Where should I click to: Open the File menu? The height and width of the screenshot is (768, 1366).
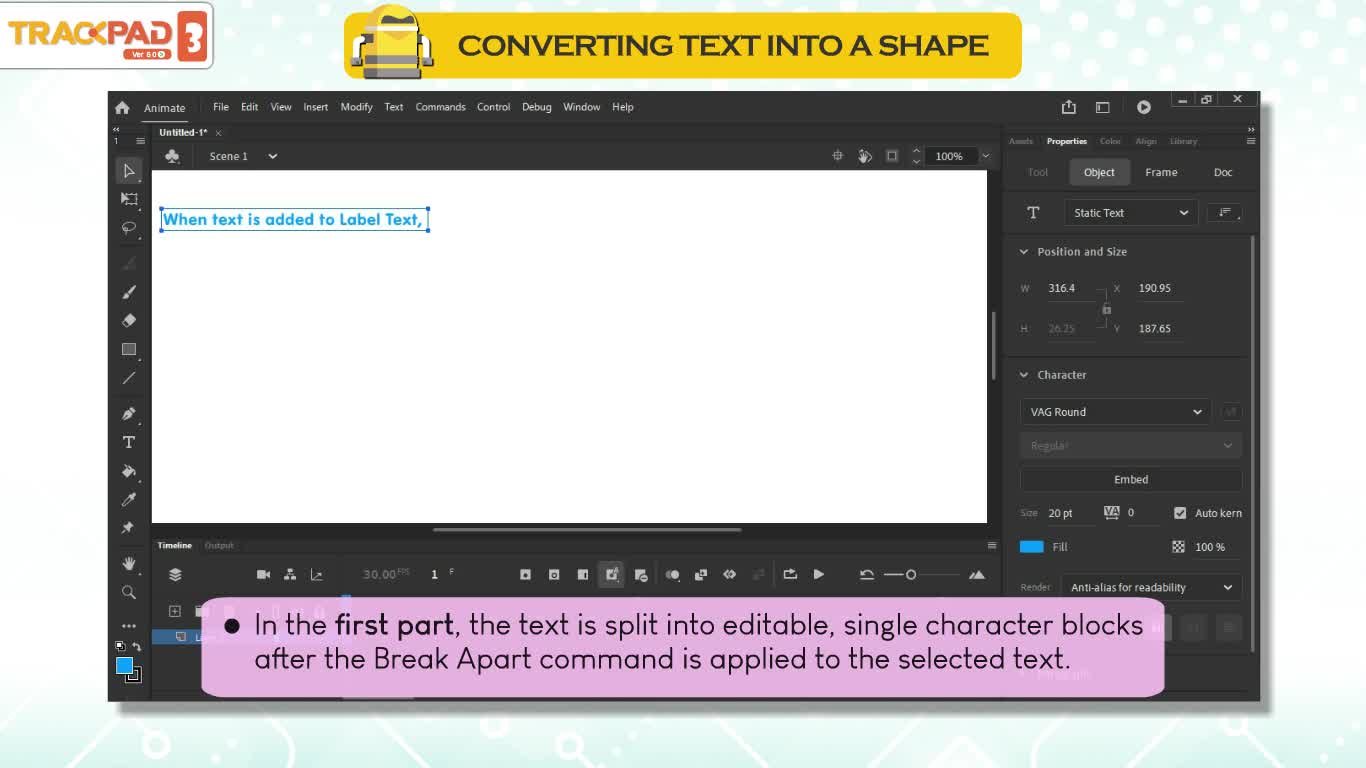[x=221, y=107]
